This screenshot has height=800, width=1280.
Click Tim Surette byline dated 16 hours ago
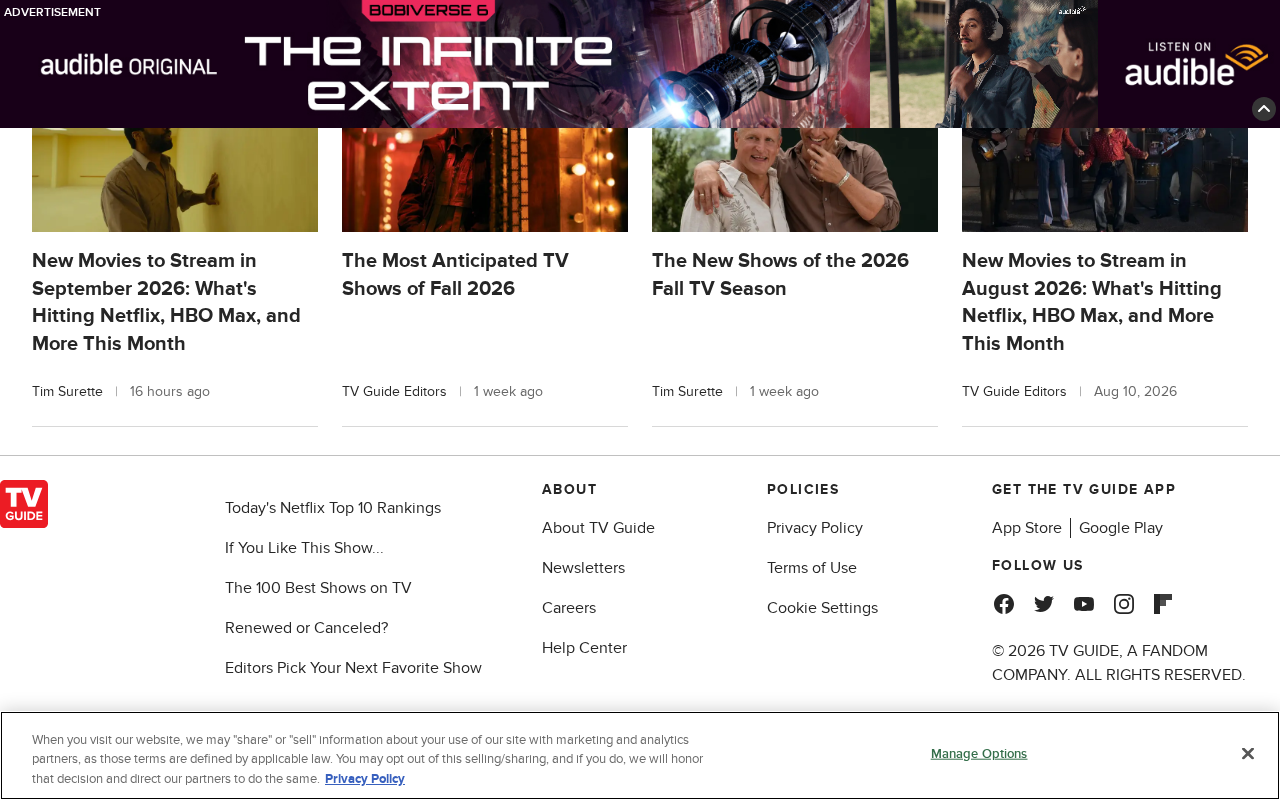(x=67, y=392)
